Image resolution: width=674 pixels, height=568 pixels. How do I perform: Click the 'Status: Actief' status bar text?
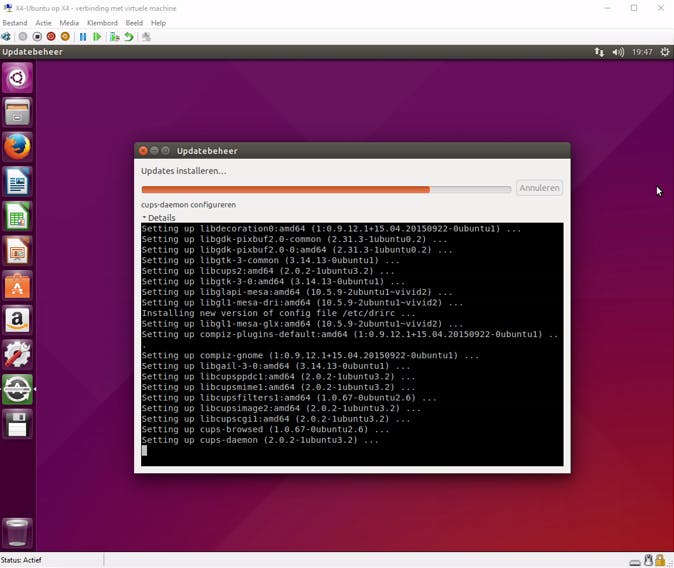click(21, 560)
